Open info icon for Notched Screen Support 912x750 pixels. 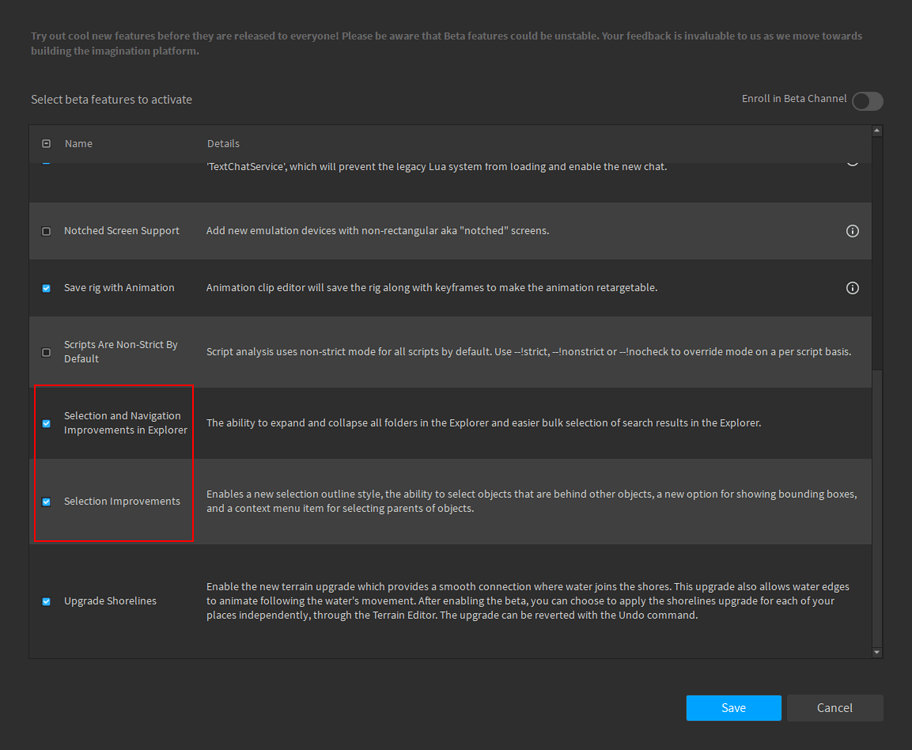click(852, 231)
